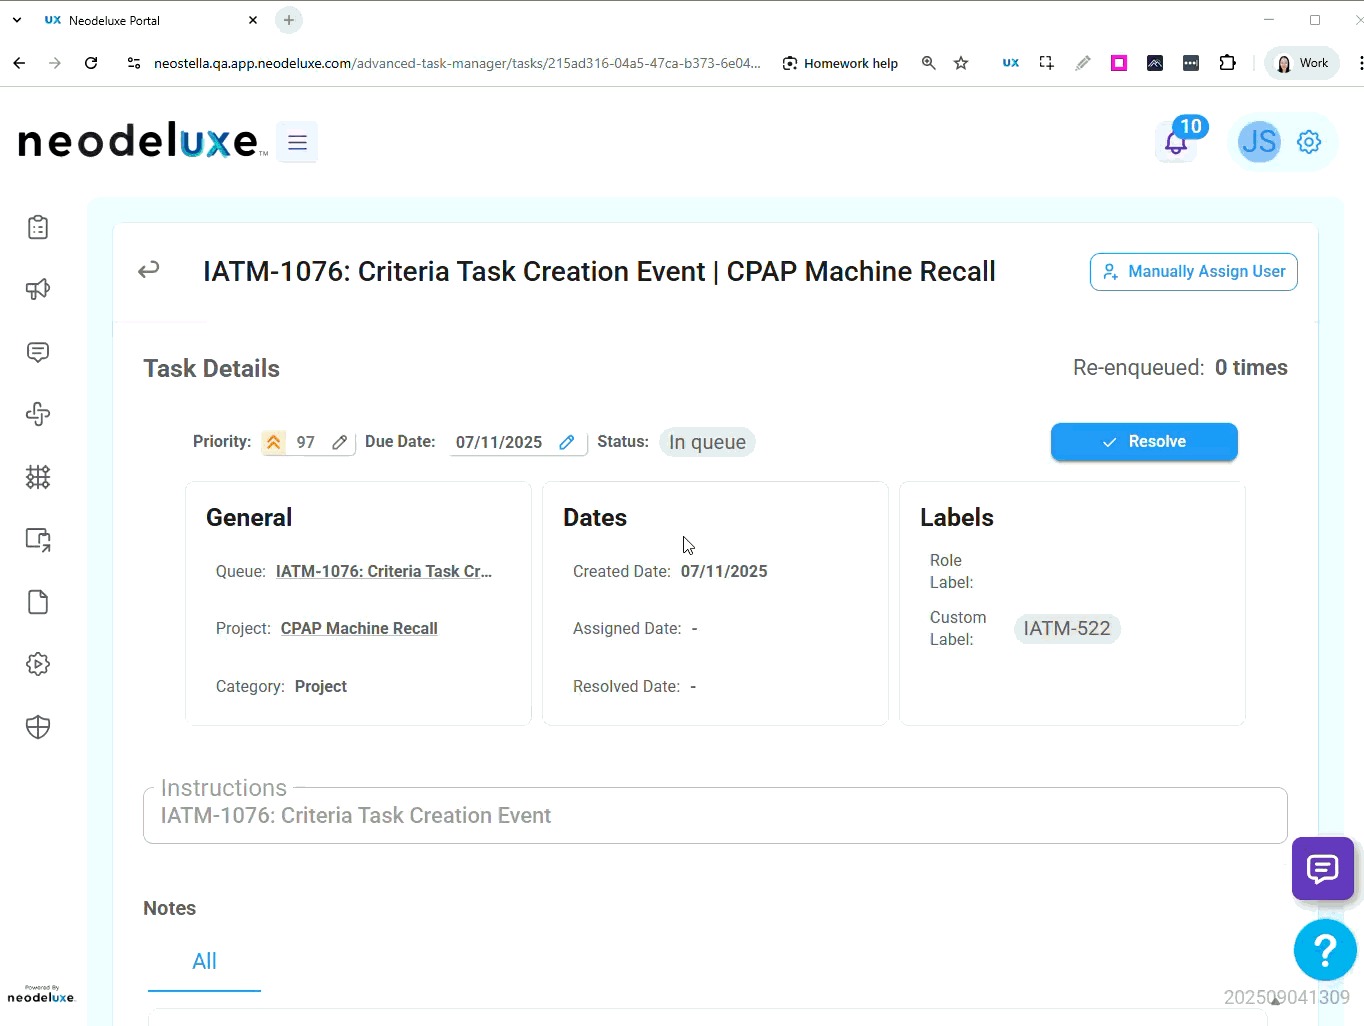The image size is (1364, 1026).
Task: Select the All notes tab
Action: [204, 961]
